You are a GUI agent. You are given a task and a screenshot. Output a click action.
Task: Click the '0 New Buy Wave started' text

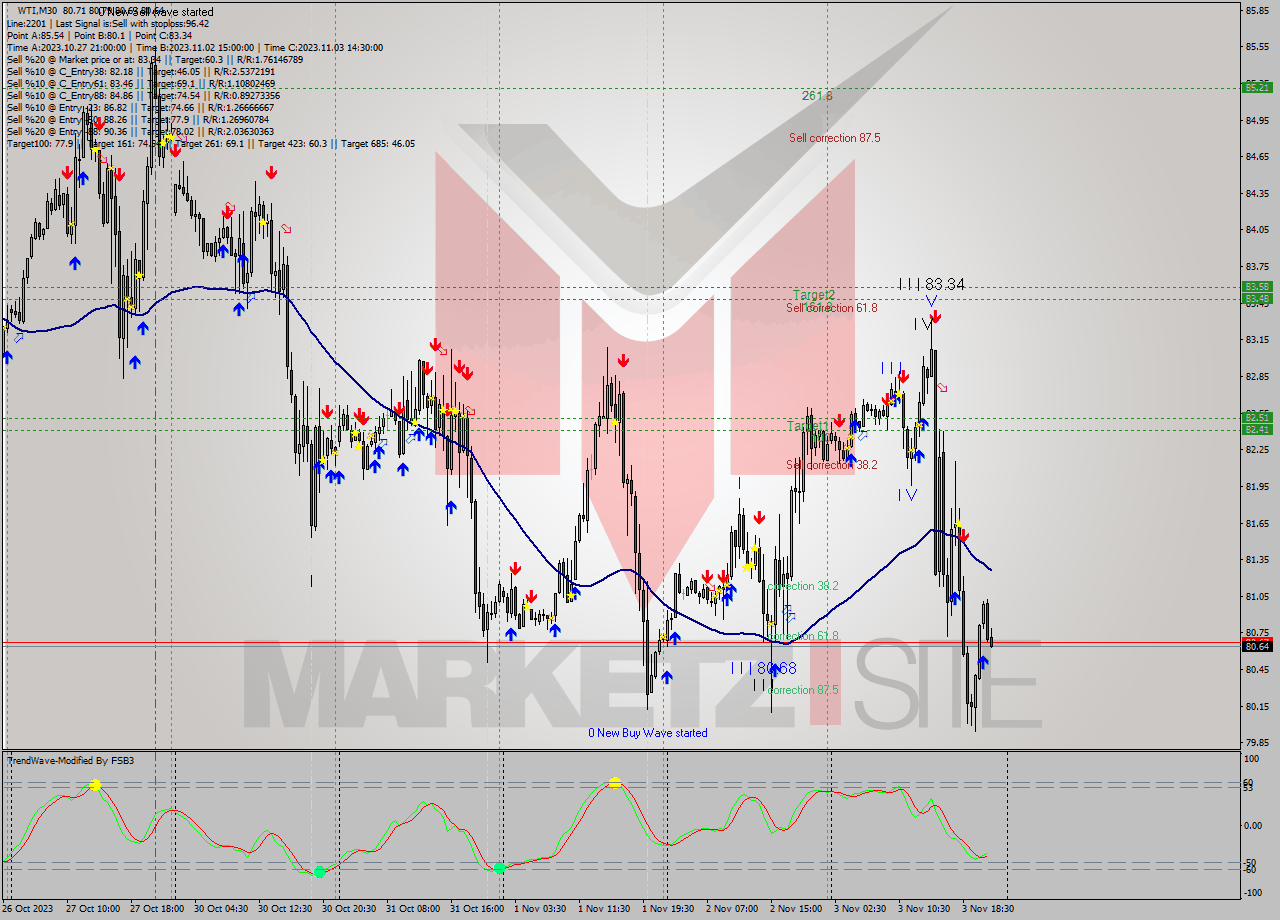point(648,733)
